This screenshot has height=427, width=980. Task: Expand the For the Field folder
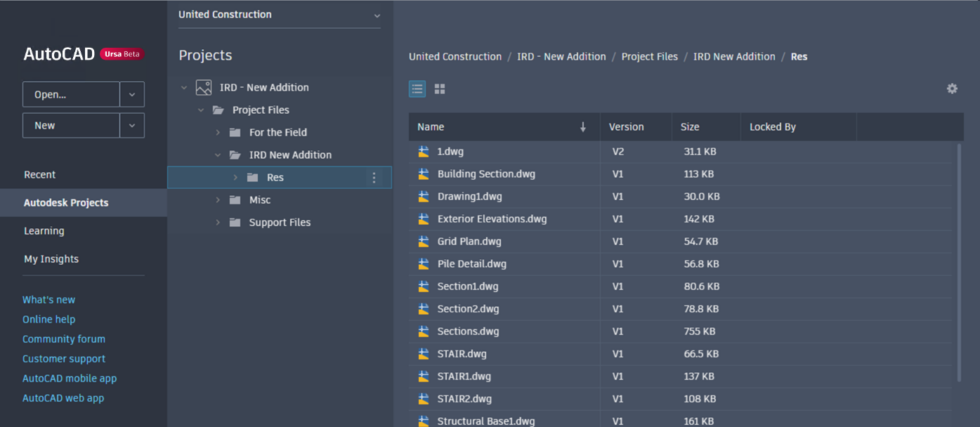click(x=218, y=133)
